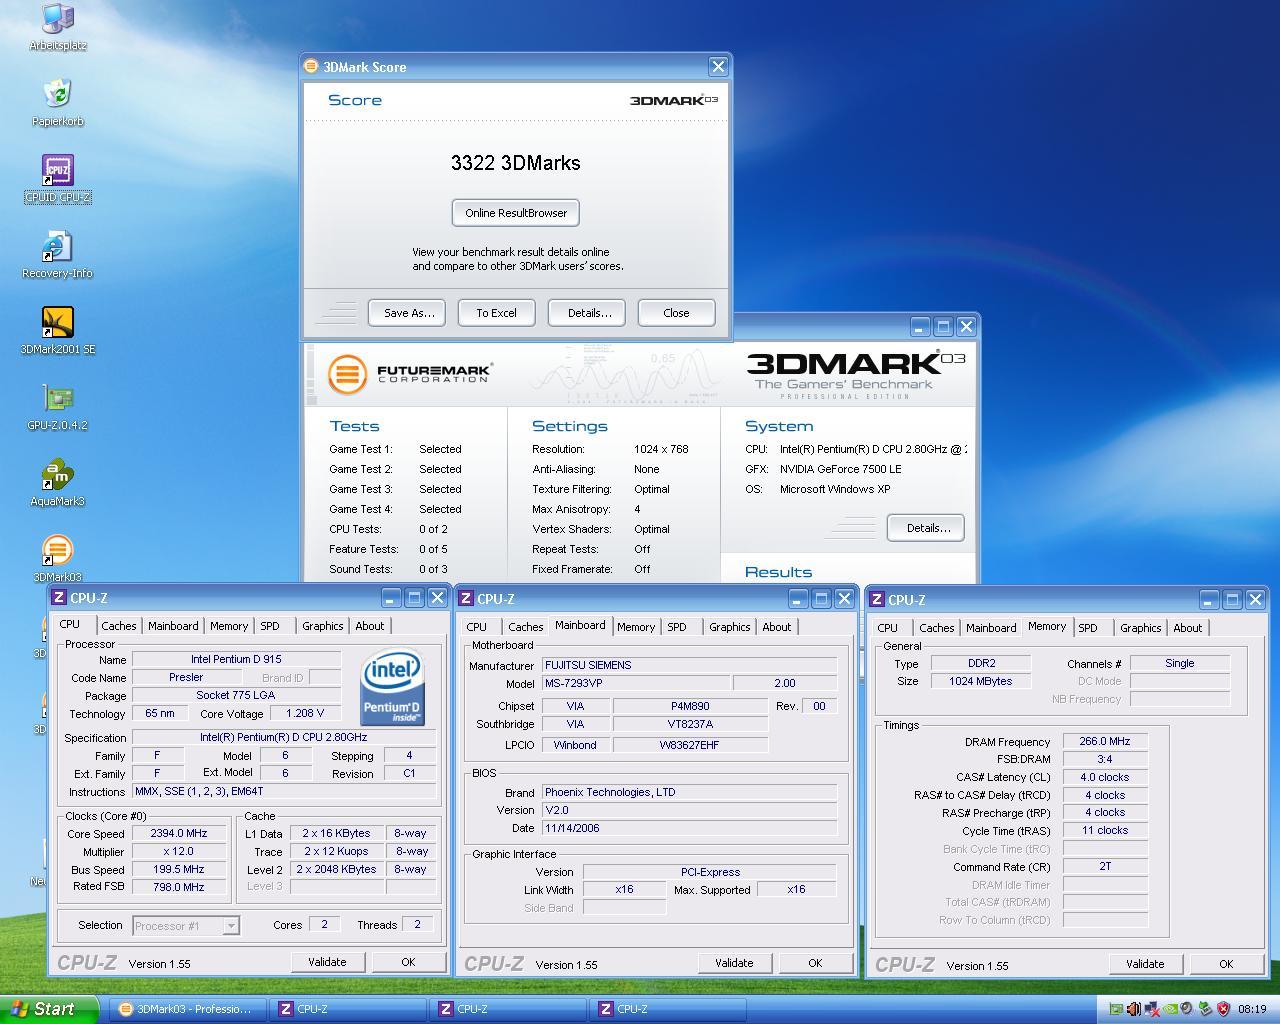Open the Processor #1 selection dropdown
1280x1024 pixels.
186,926
